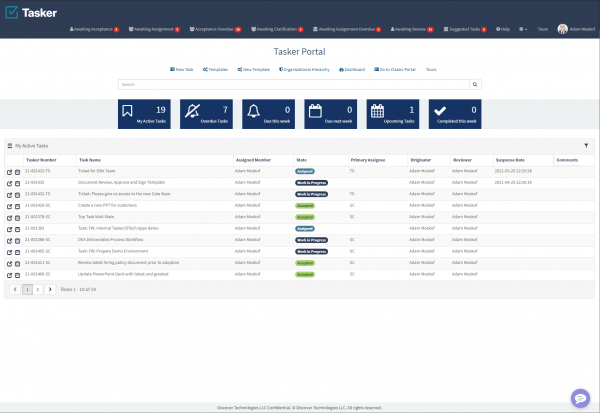Viewport: 600px width, 413px height.
Task: Click the user avatar picture
Action: point(562,29)
